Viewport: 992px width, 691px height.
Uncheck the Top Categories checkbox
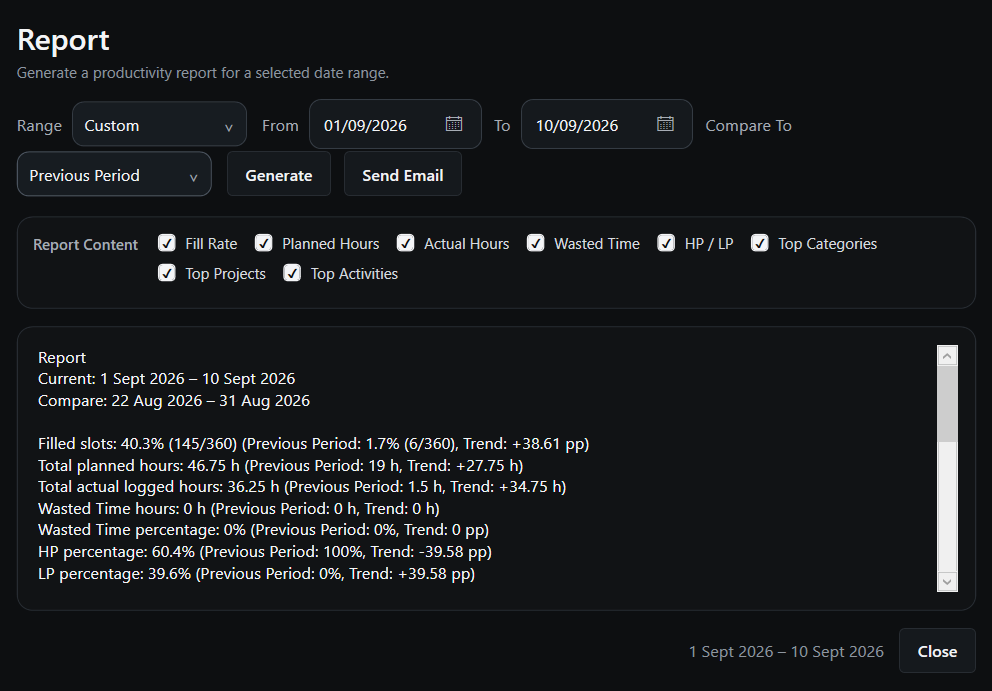tap(760, 243)
